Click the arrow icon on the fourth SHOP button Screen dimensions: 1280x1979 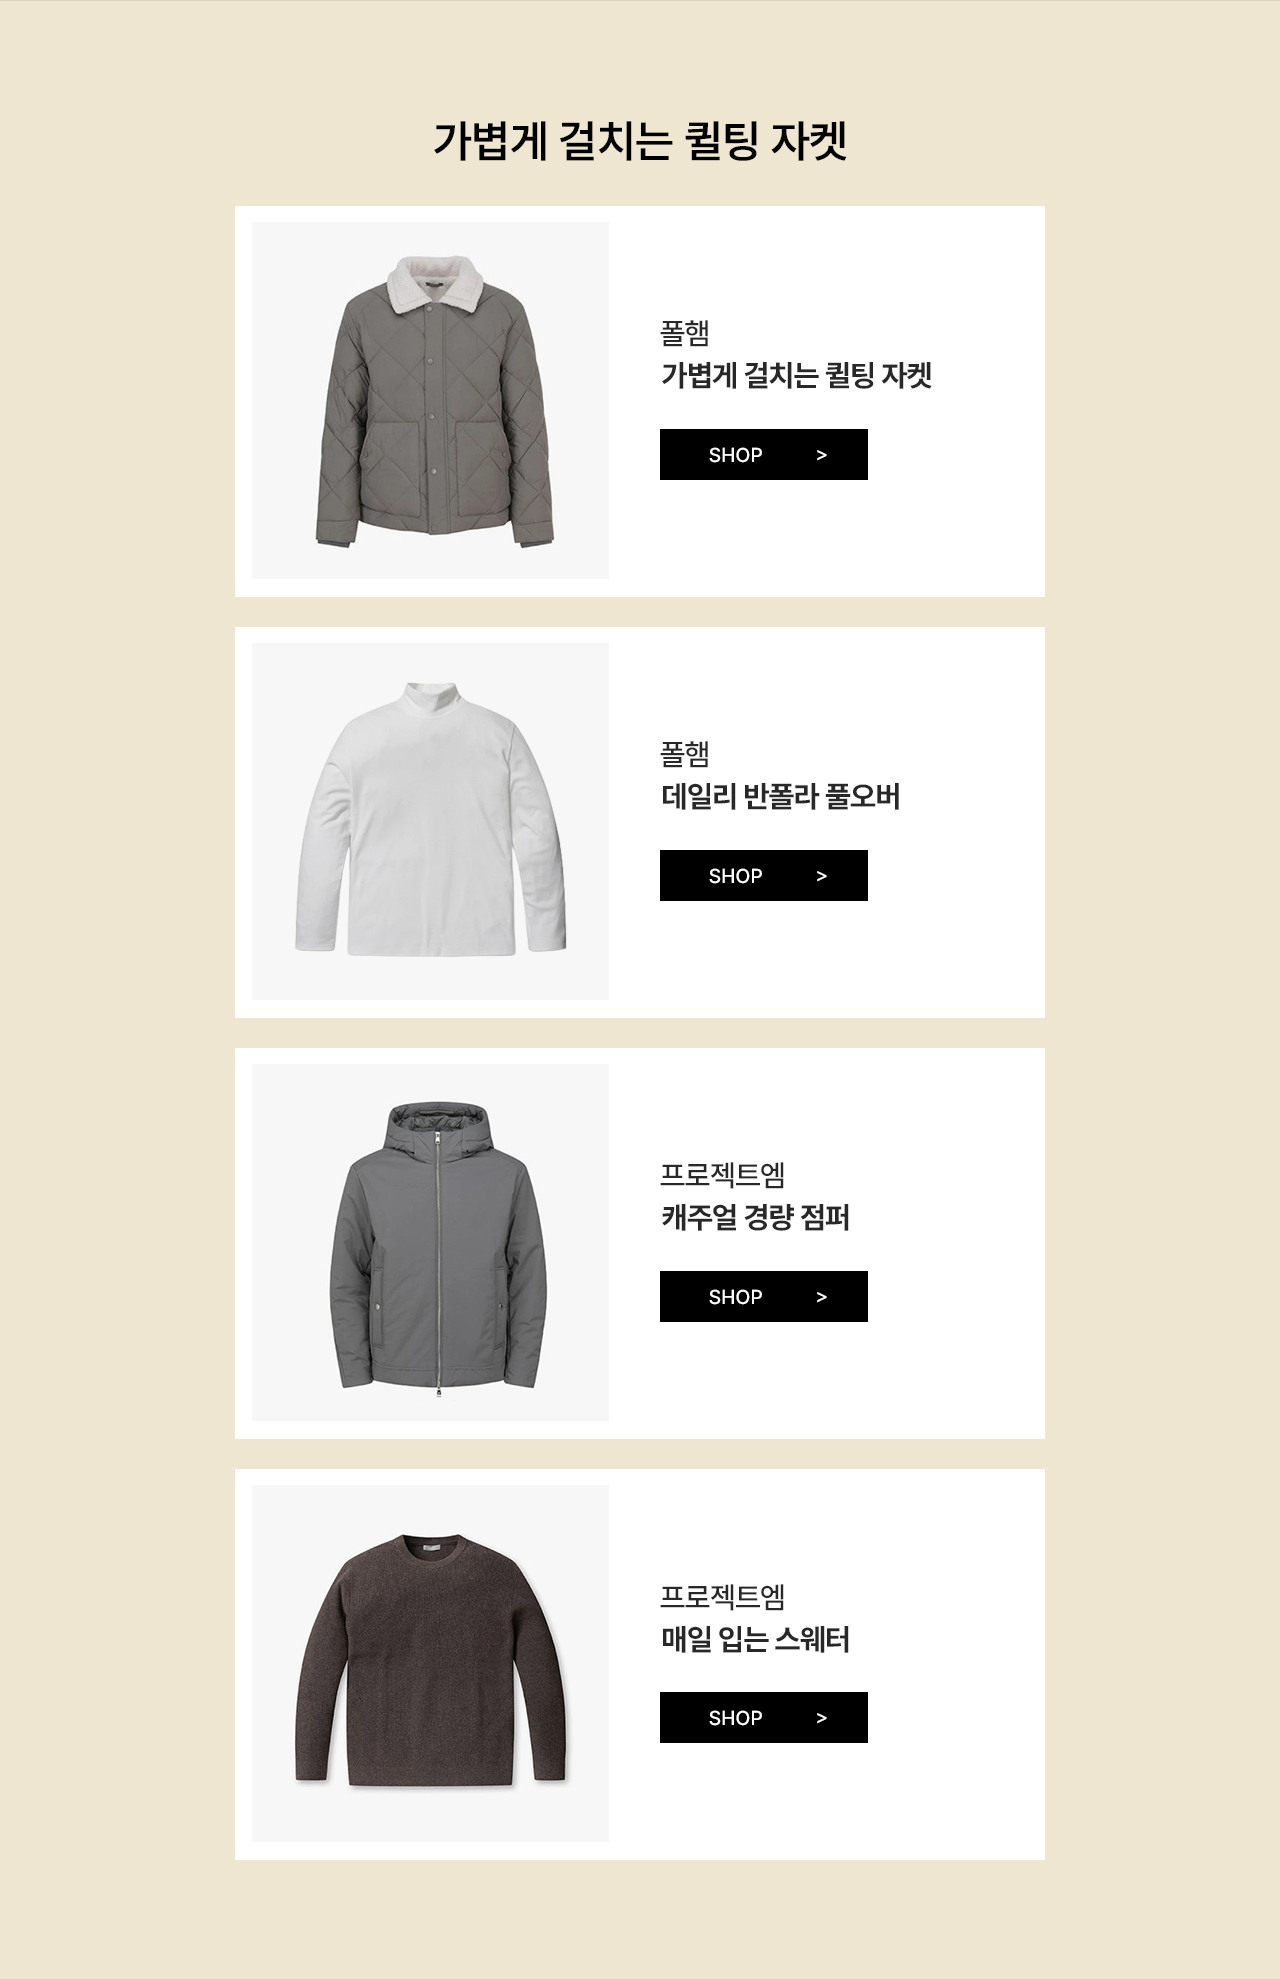coord(822,1719)
